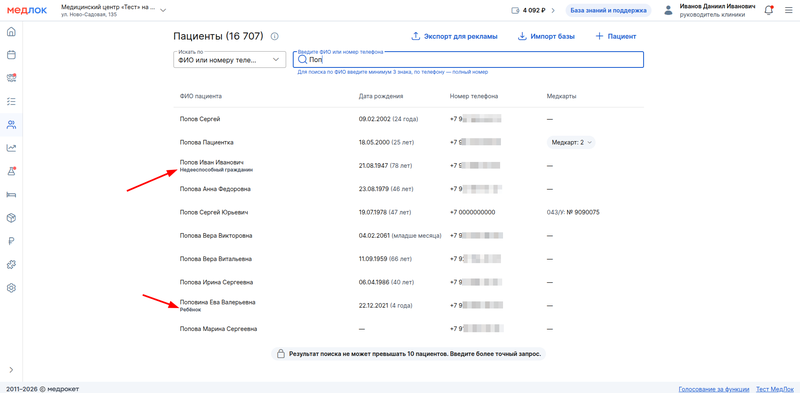The image size is (800, 393).
Task: Open Тест МедЛок link
Action: point(775,388)
